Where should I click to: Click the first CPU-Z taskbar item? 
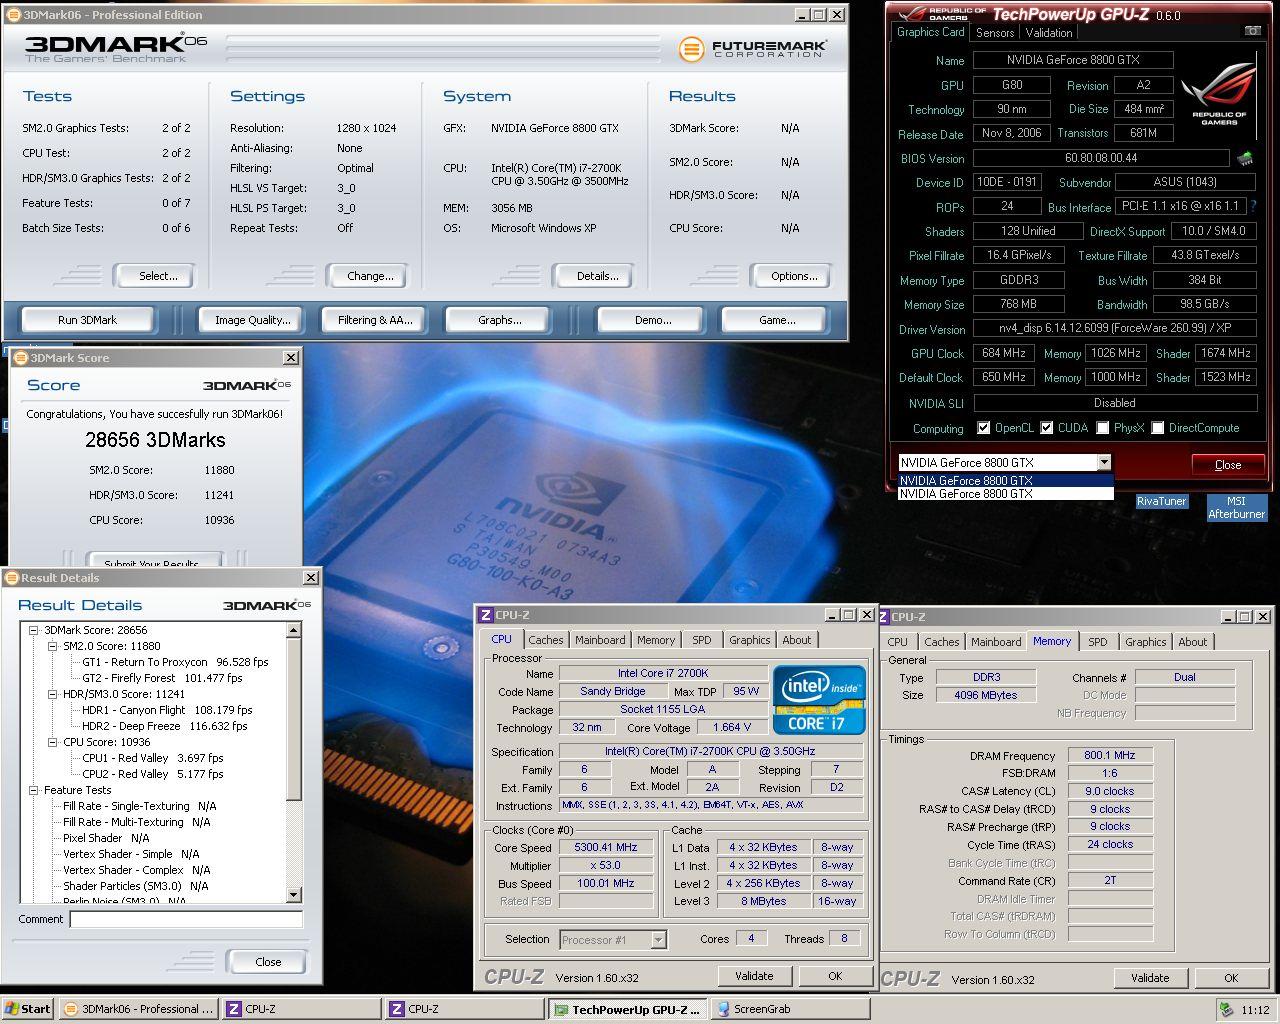pos(301,1009)
